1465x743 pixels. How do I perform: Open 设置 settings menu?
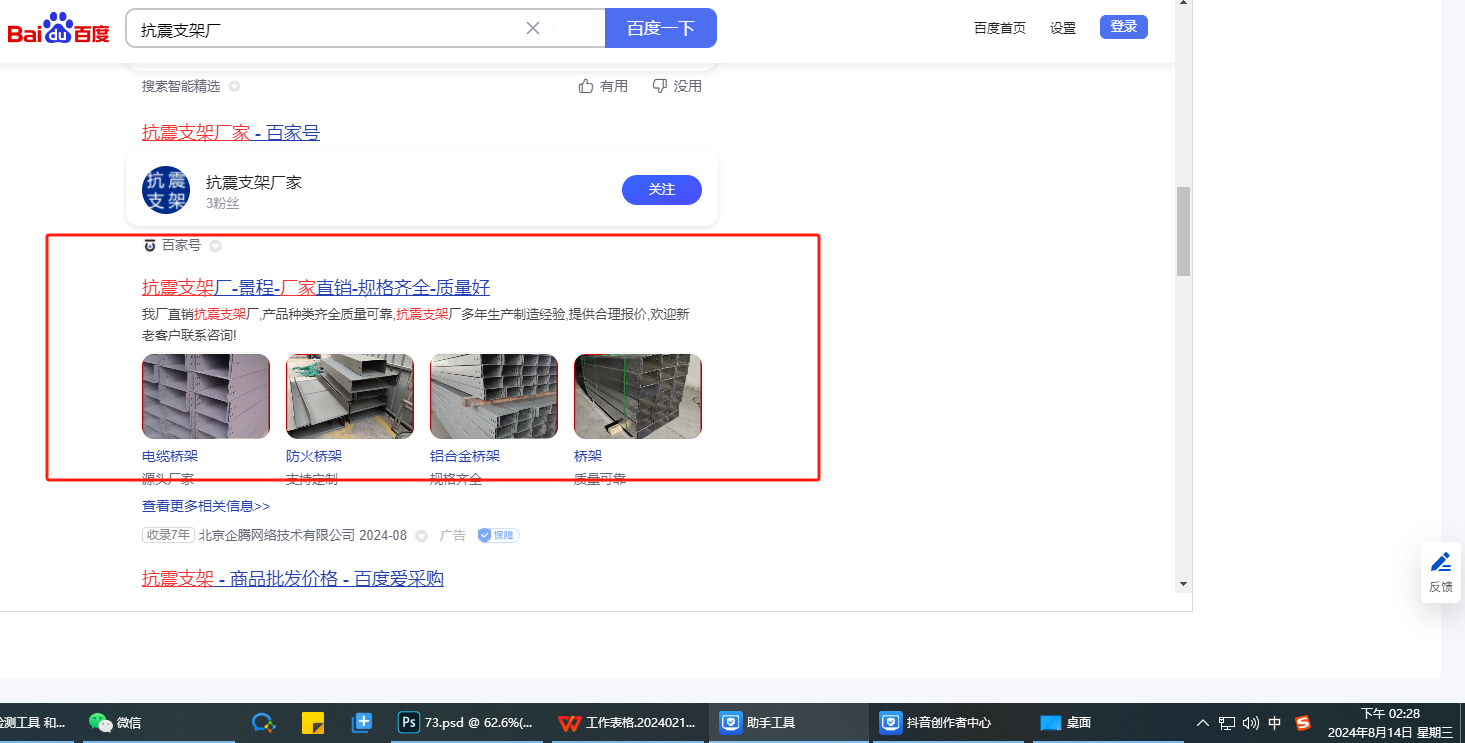(1063, 28)
